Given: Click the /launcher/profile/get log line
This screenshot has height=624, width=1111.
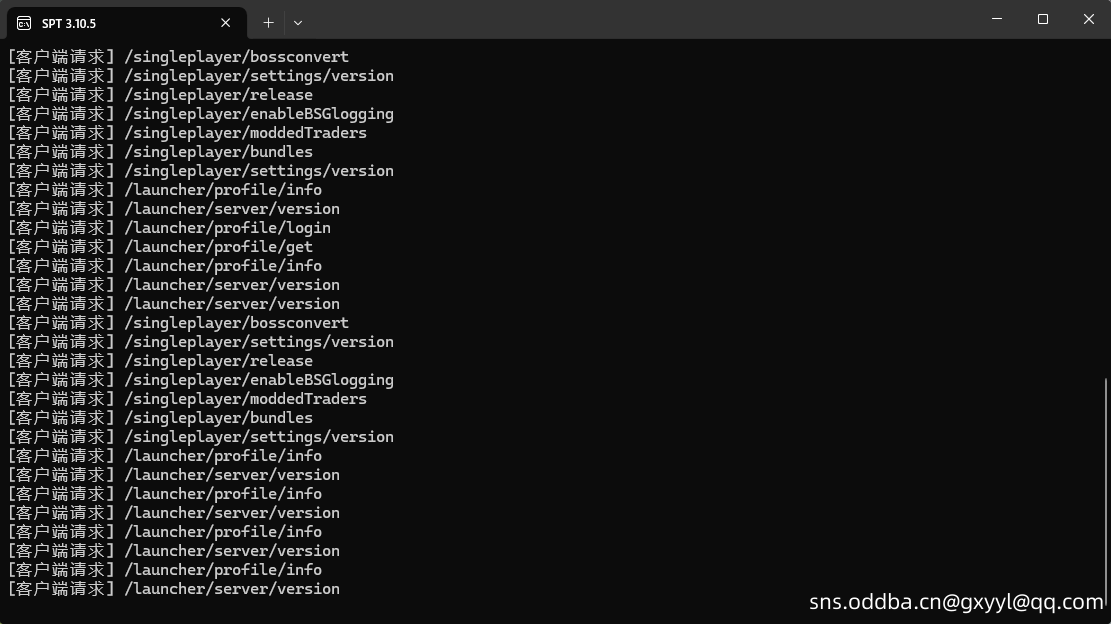Looking at the screenshot, I should (x=160, y=246).
